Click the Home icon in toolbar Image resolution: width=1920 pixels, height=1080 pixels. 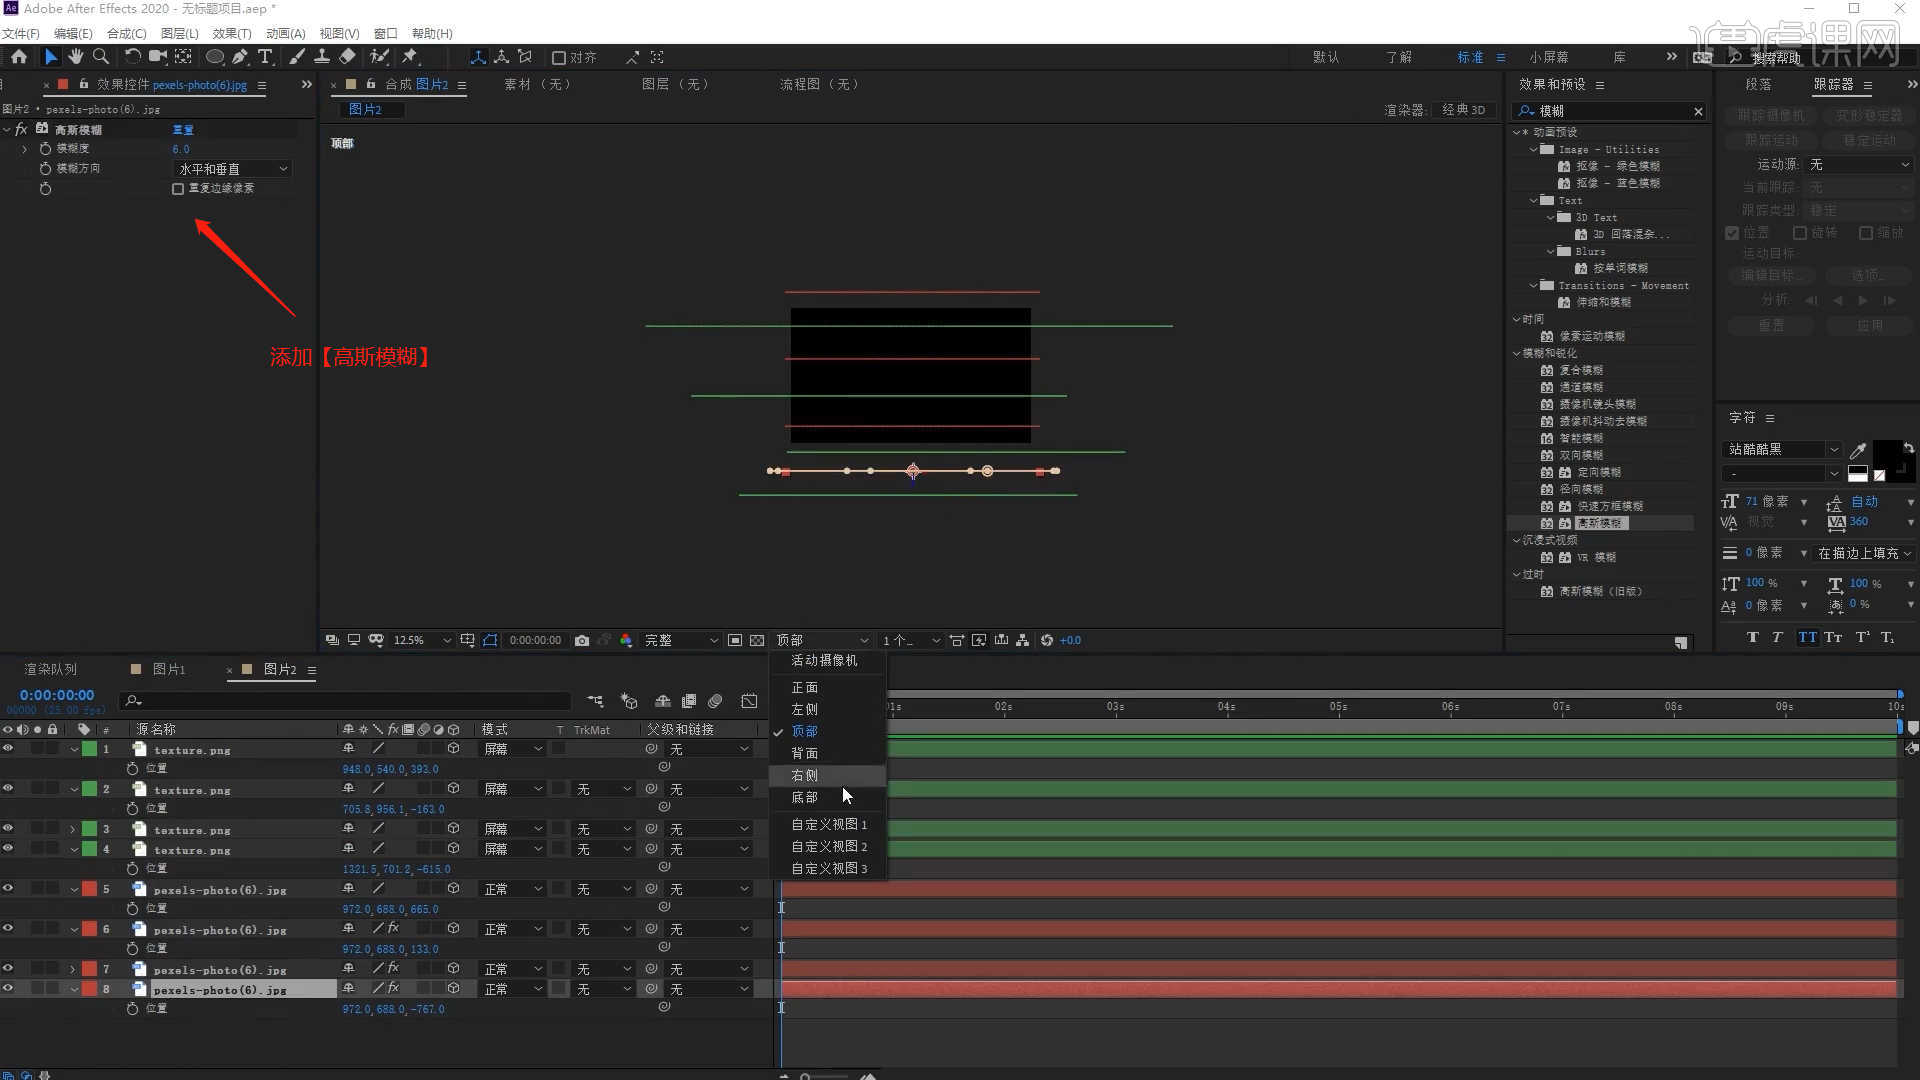click(x=19, y=57)
